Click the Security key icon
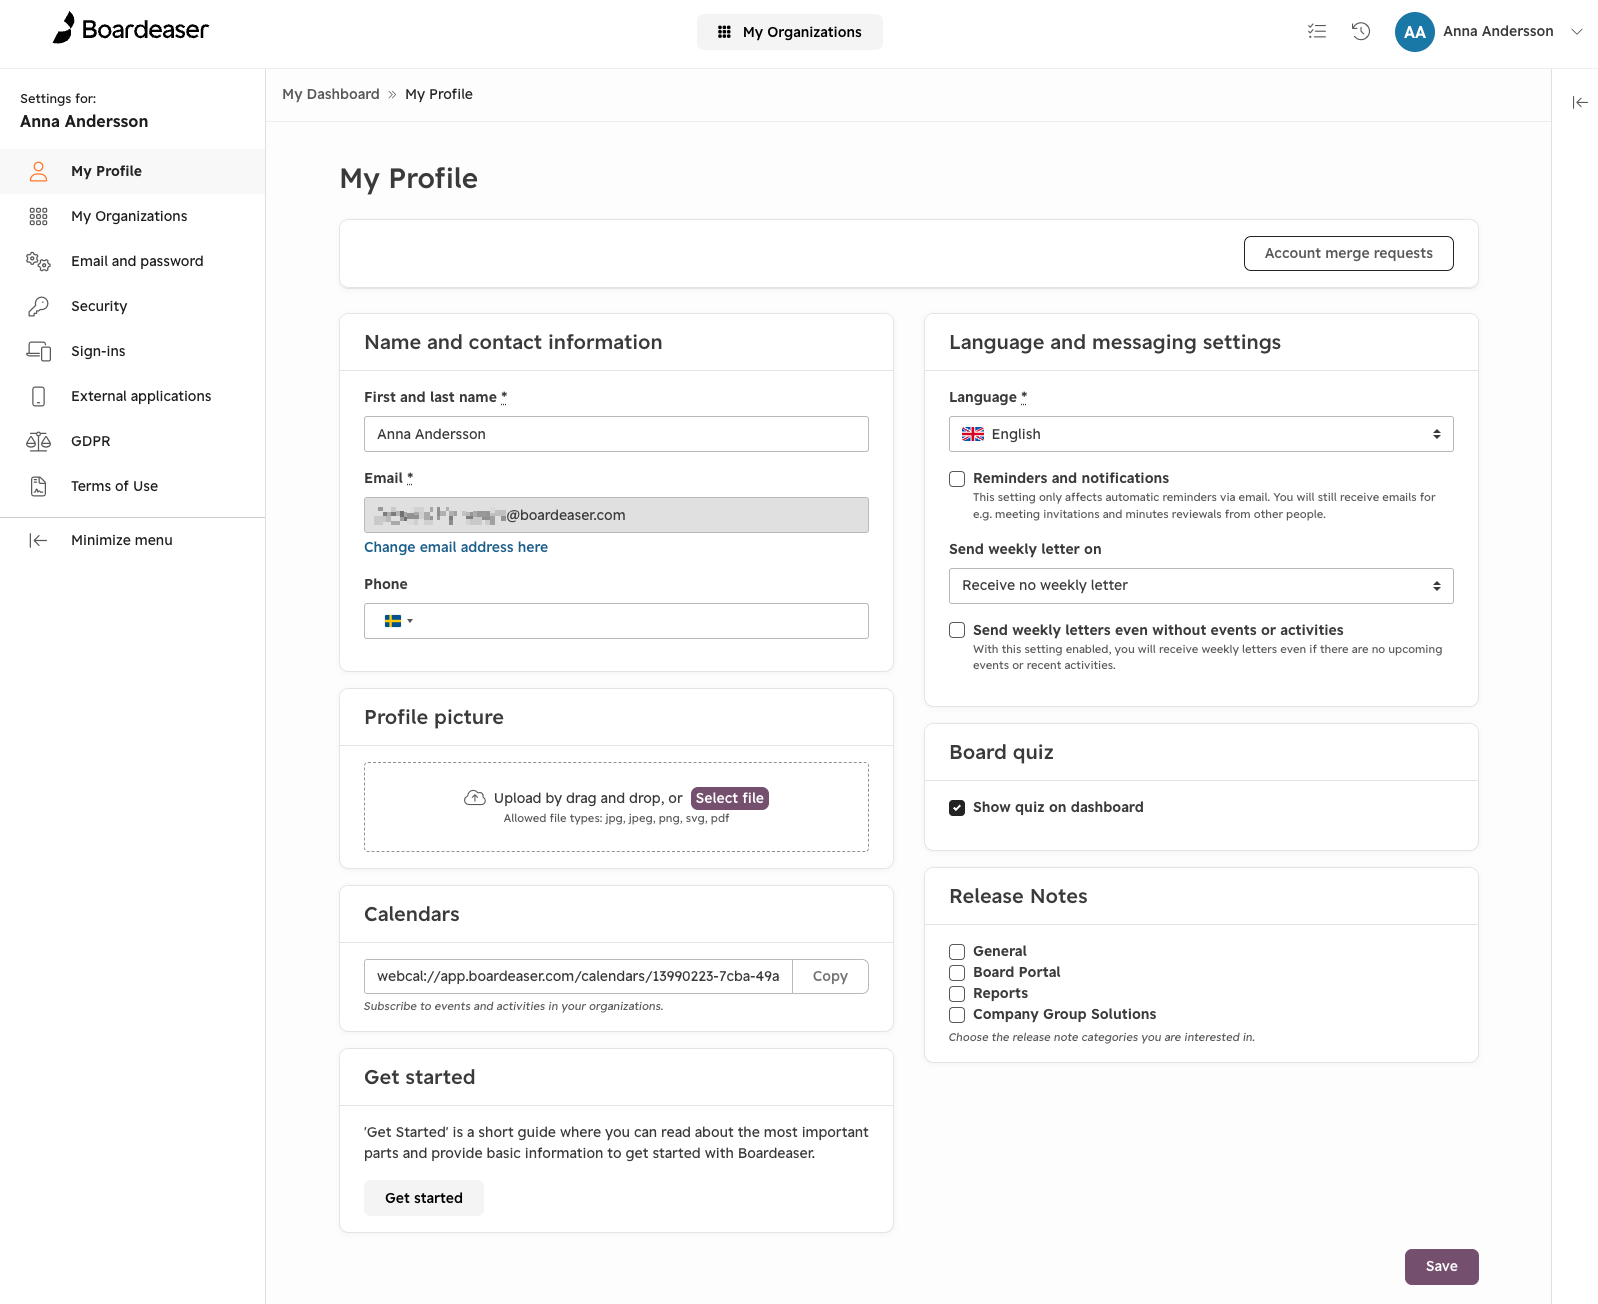 (38, 306)
